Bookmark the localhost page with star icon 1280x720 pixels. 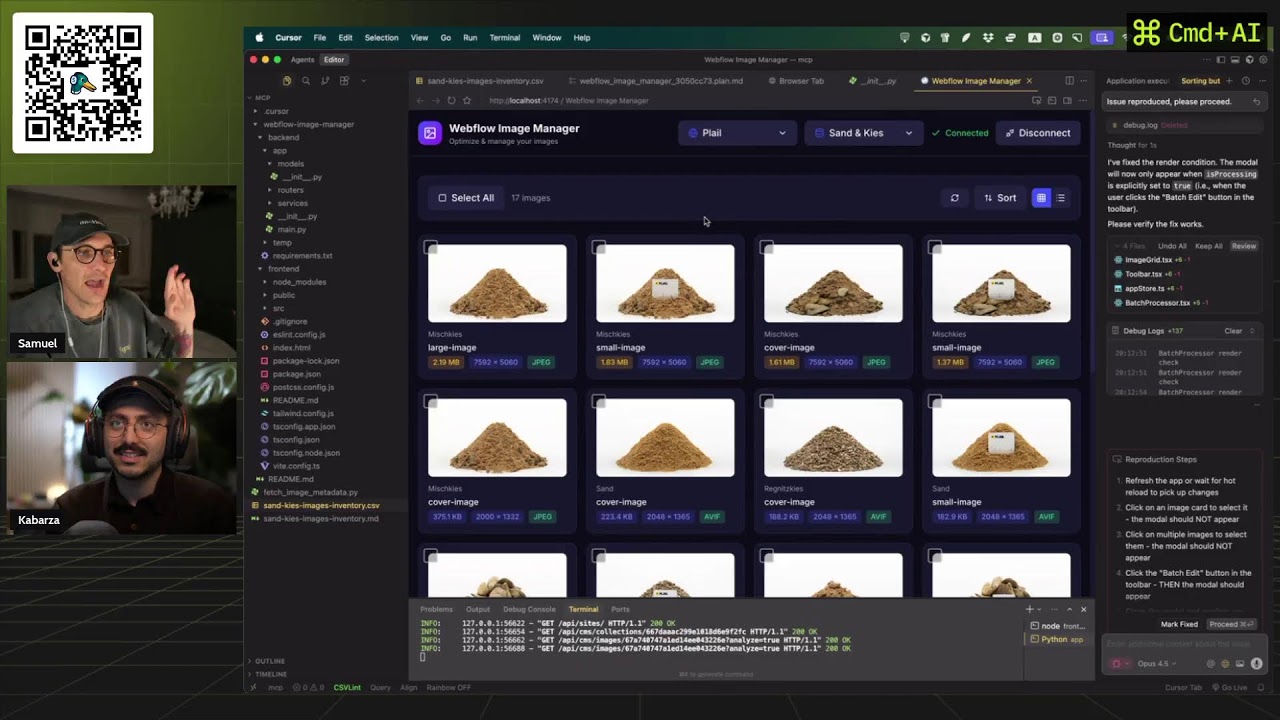pos(466,100)
